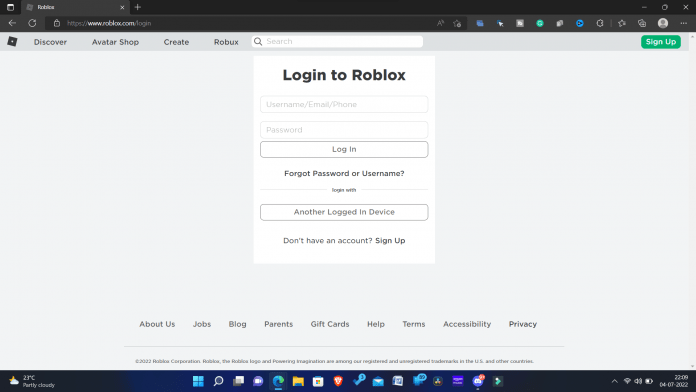Open Accessibility footer link
The height and width of the screenshot is (392, 696).
click(x=467, y=324)
